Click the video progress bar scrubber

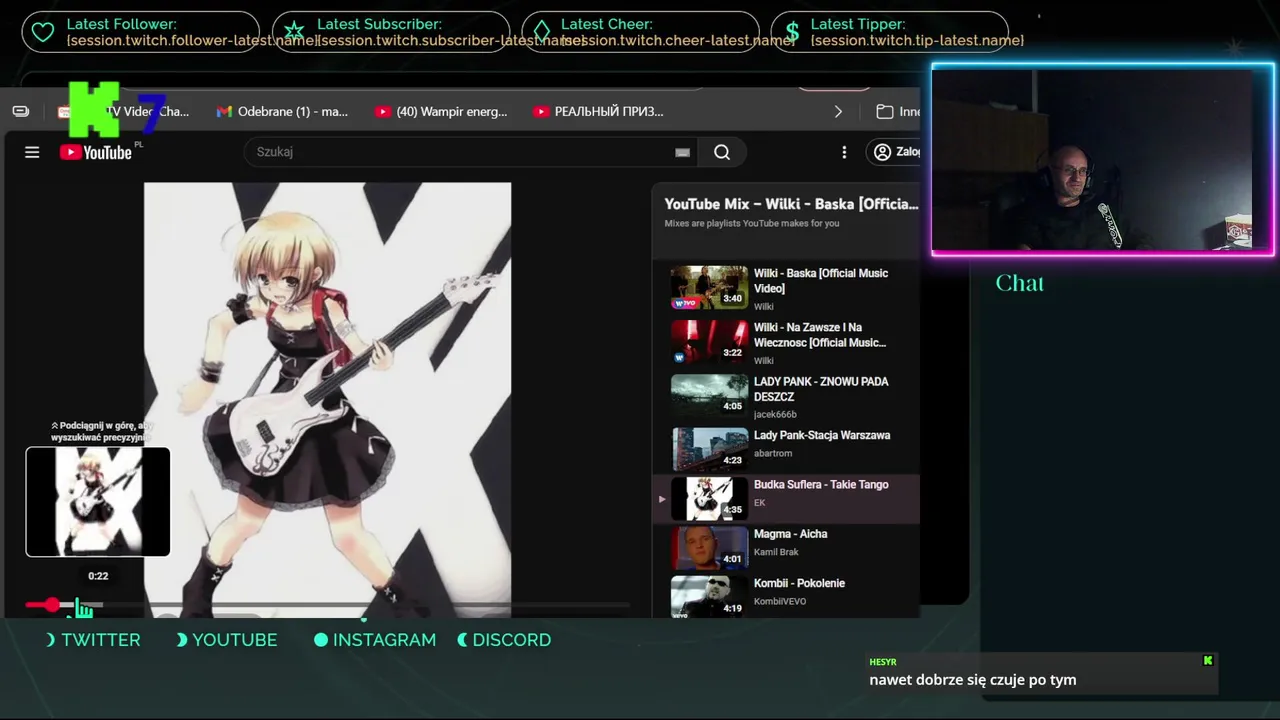point(52,605)
